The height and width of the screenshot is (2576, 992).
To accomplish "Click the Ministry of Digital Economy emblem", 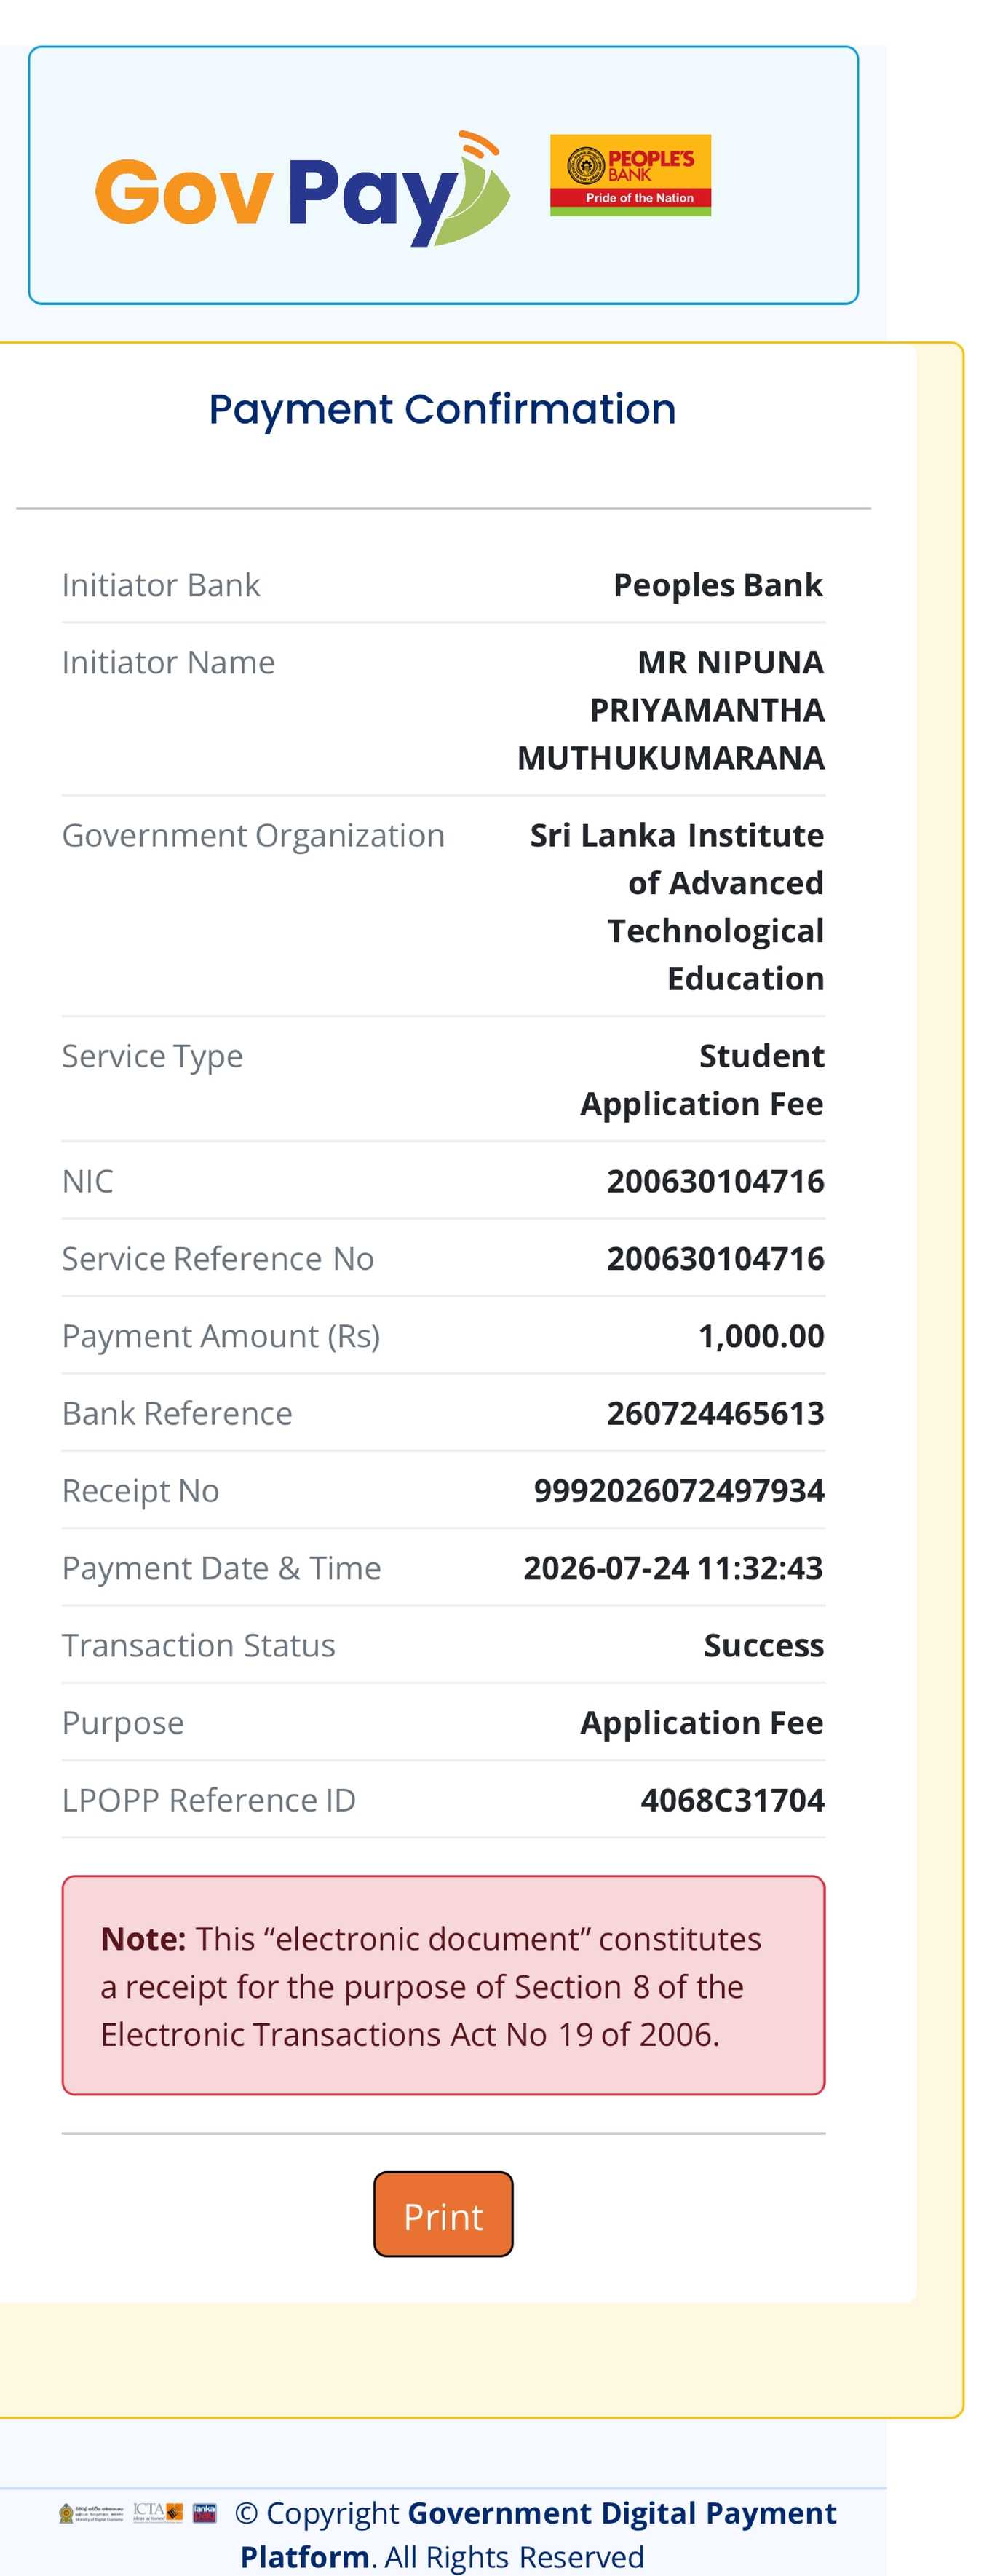I will click(x=91, y=2513).
